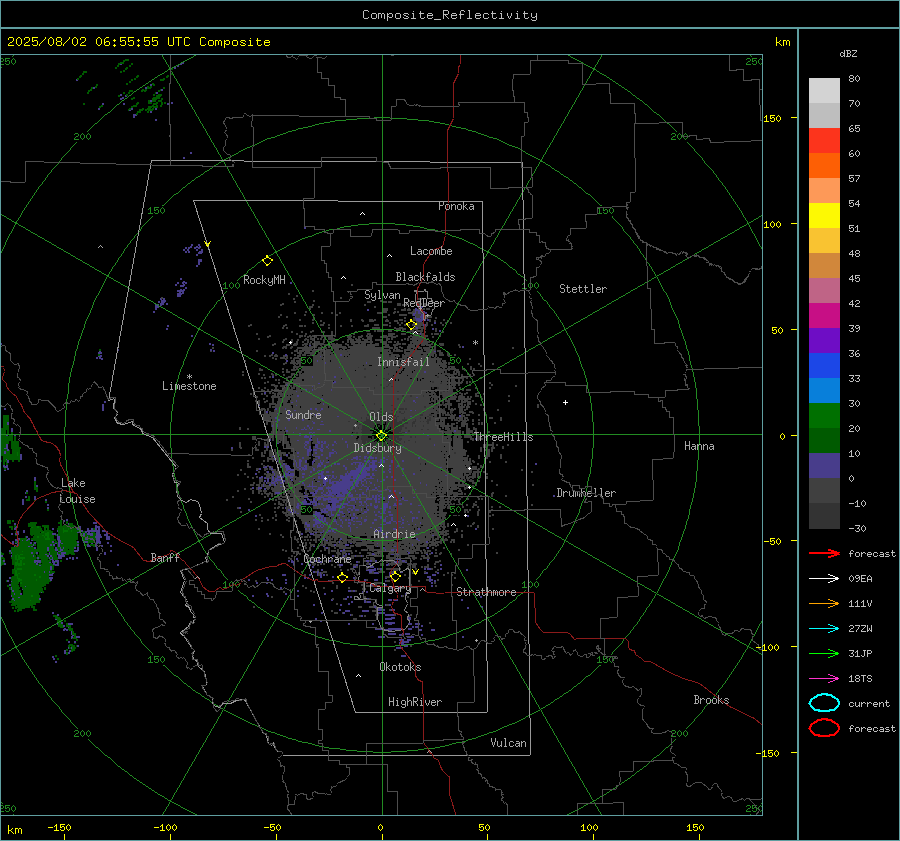The height and width of the screenshot is (841, 900).
Task: Click the Drumheller town label
Action: pyautogui.click(x=586, y=493)
